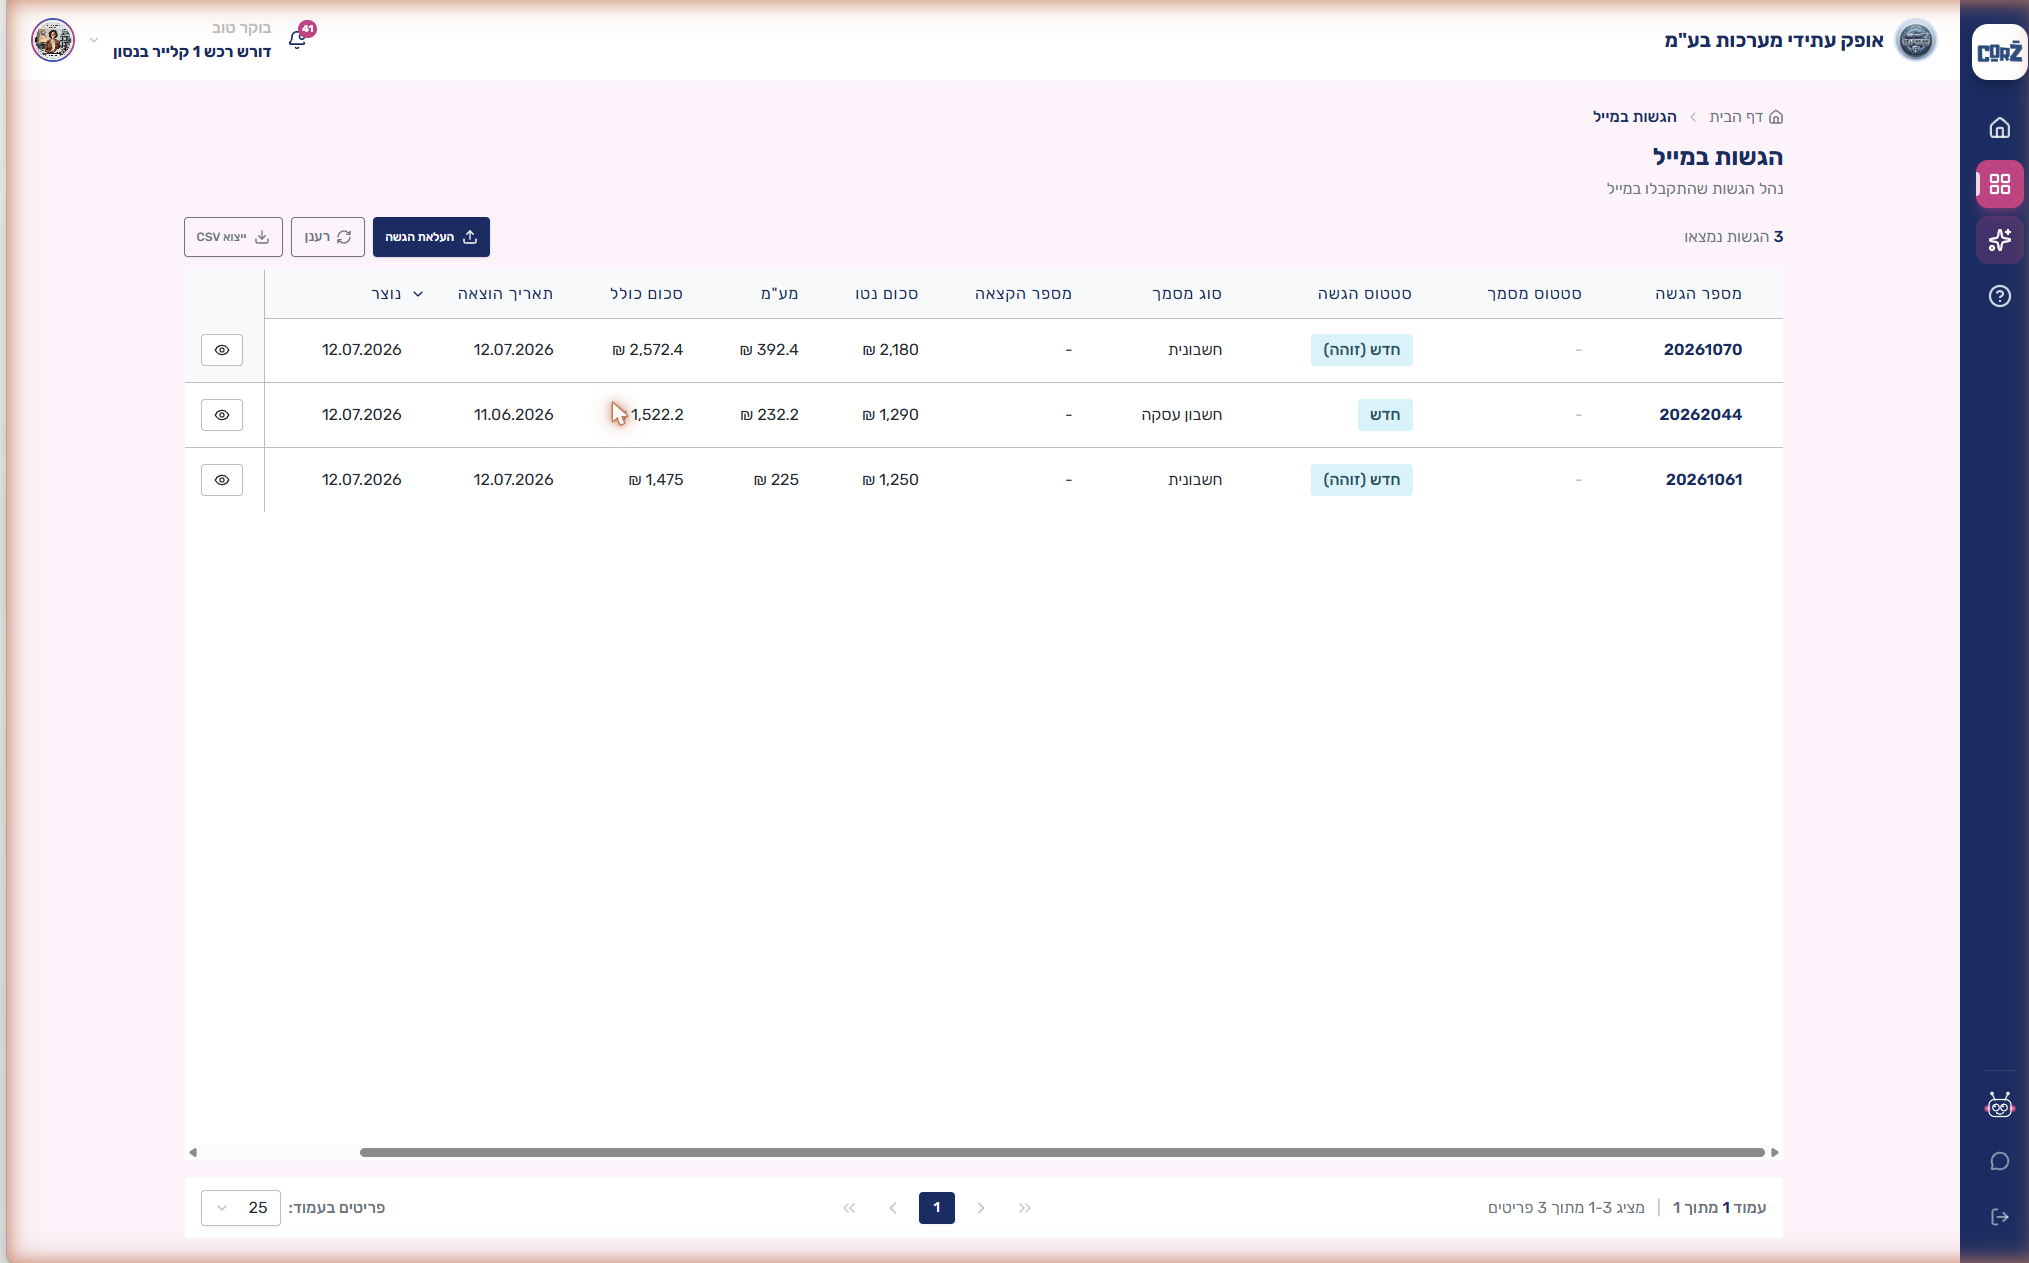The width and height of the screenshot is (2029, 1263).
Task: Click scrollbar left arrow under table
Action: coord(193,1153)
